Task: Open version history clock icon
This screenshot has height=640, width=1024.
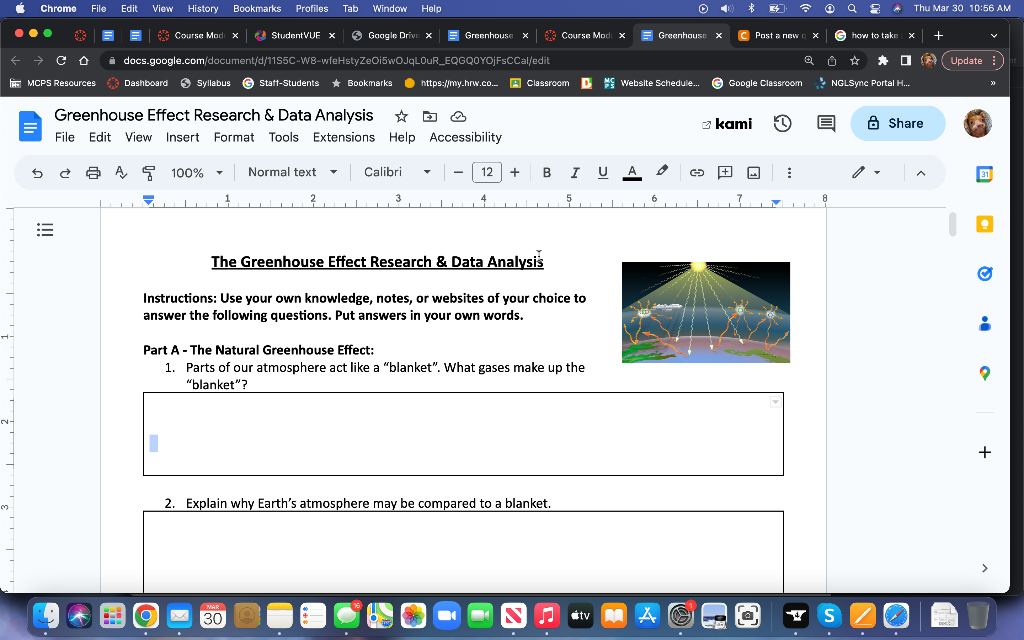Action: 782,123
